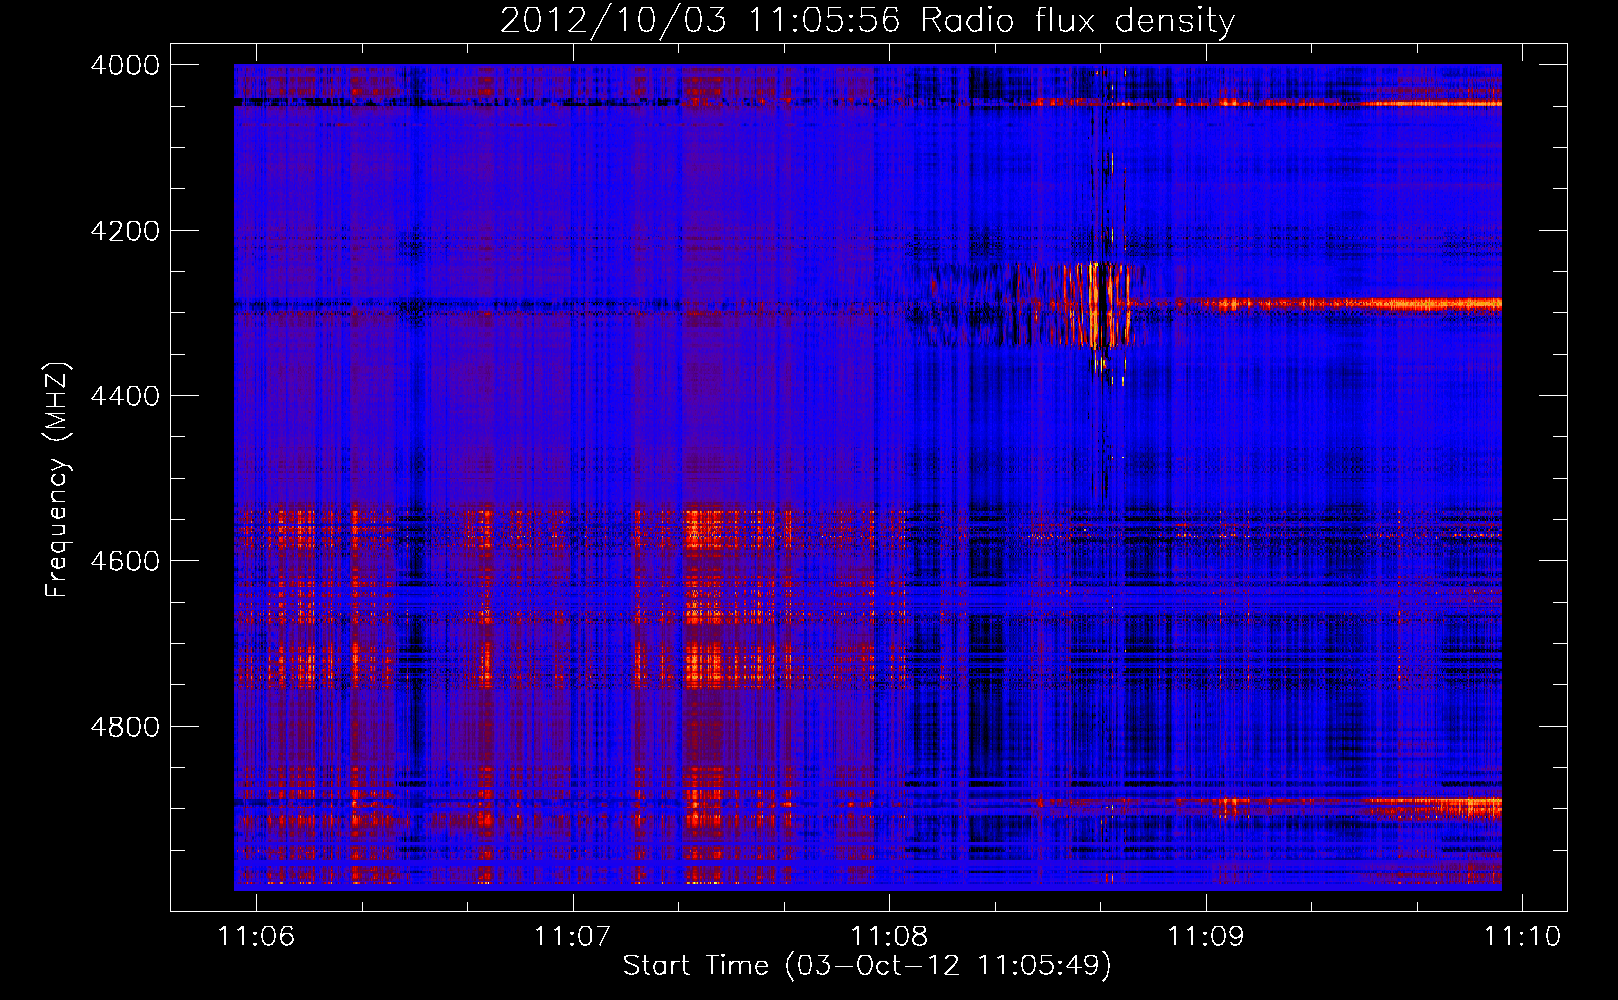Click the 'Frequency (MHZ)' axis label

pyautogui.click(x=58, y=480)
